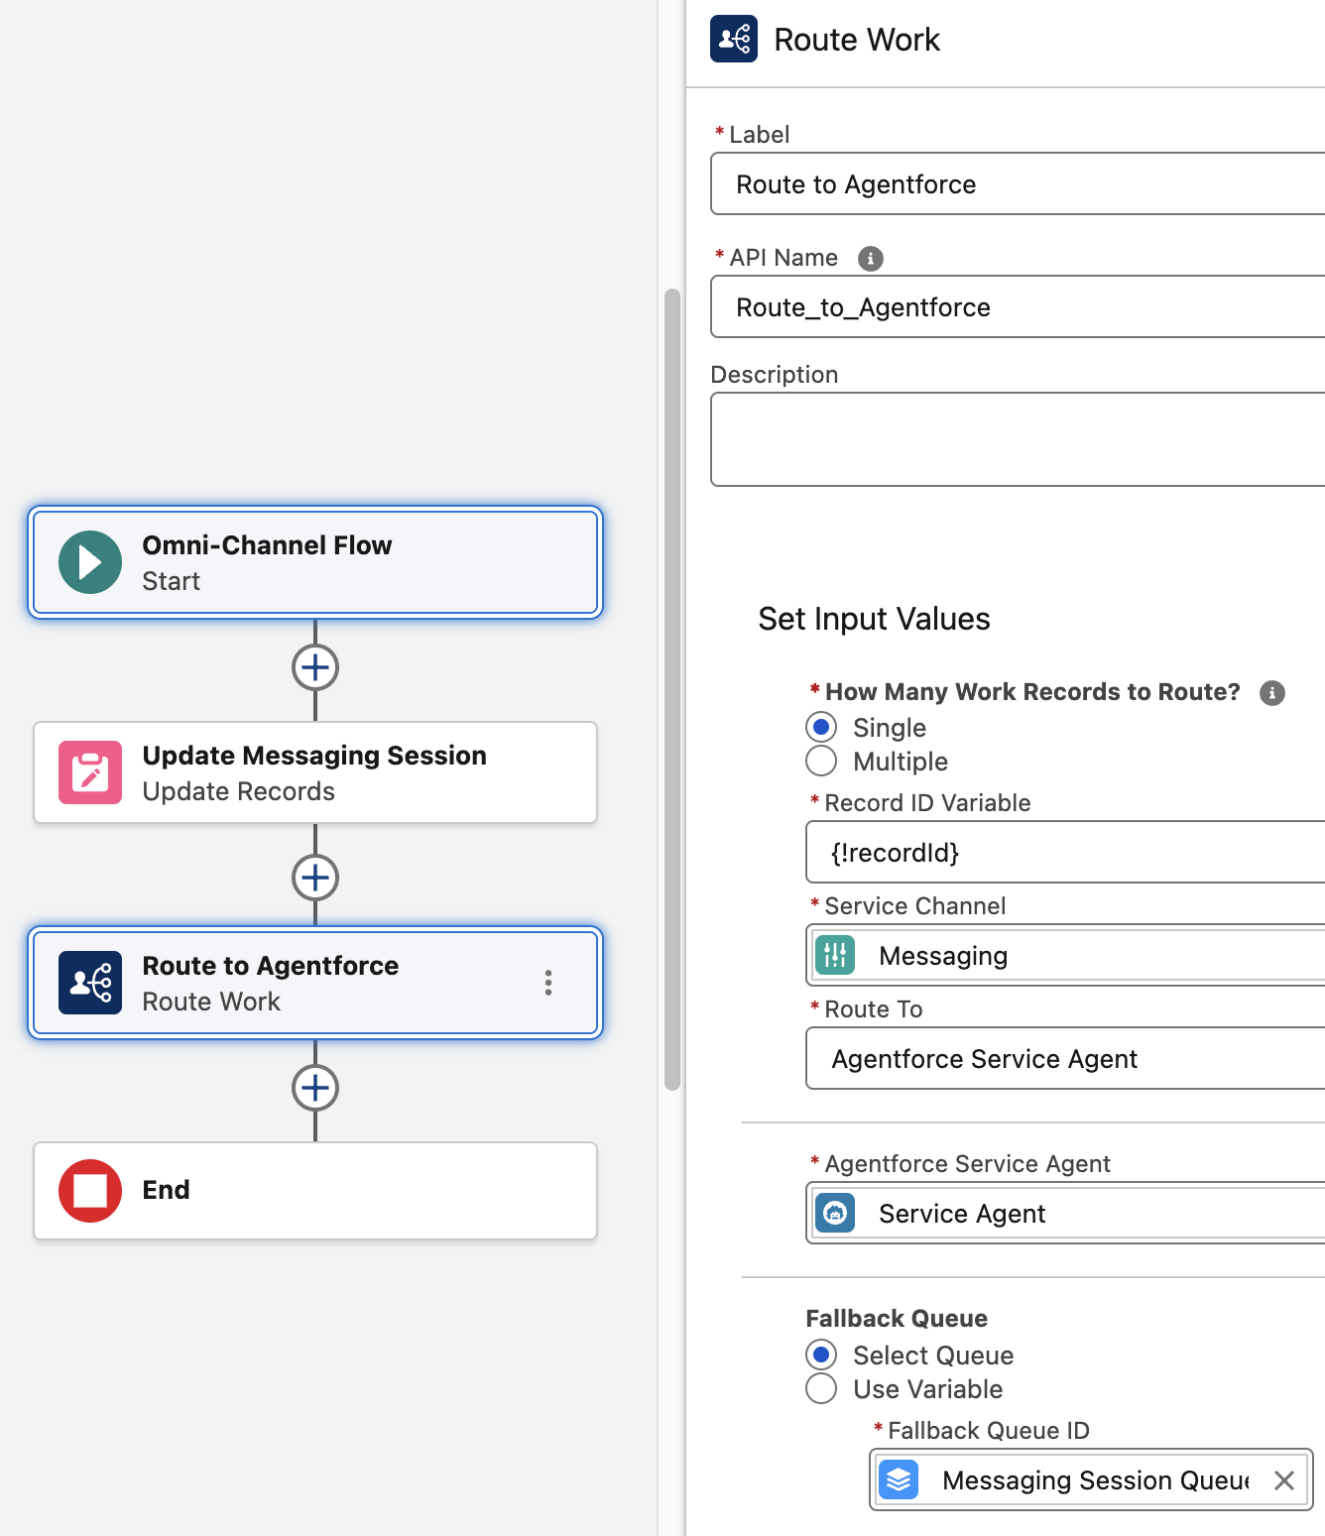
Task: Click the Set Input Values heading
Action: tap(874, 619)
